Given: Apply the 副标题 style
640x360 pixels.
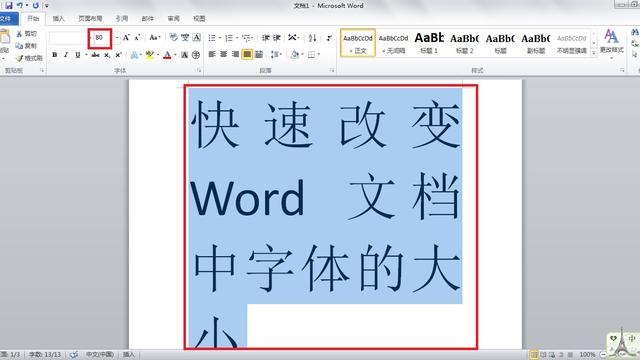Looking at the screenshot, I should tap(536, 43).
